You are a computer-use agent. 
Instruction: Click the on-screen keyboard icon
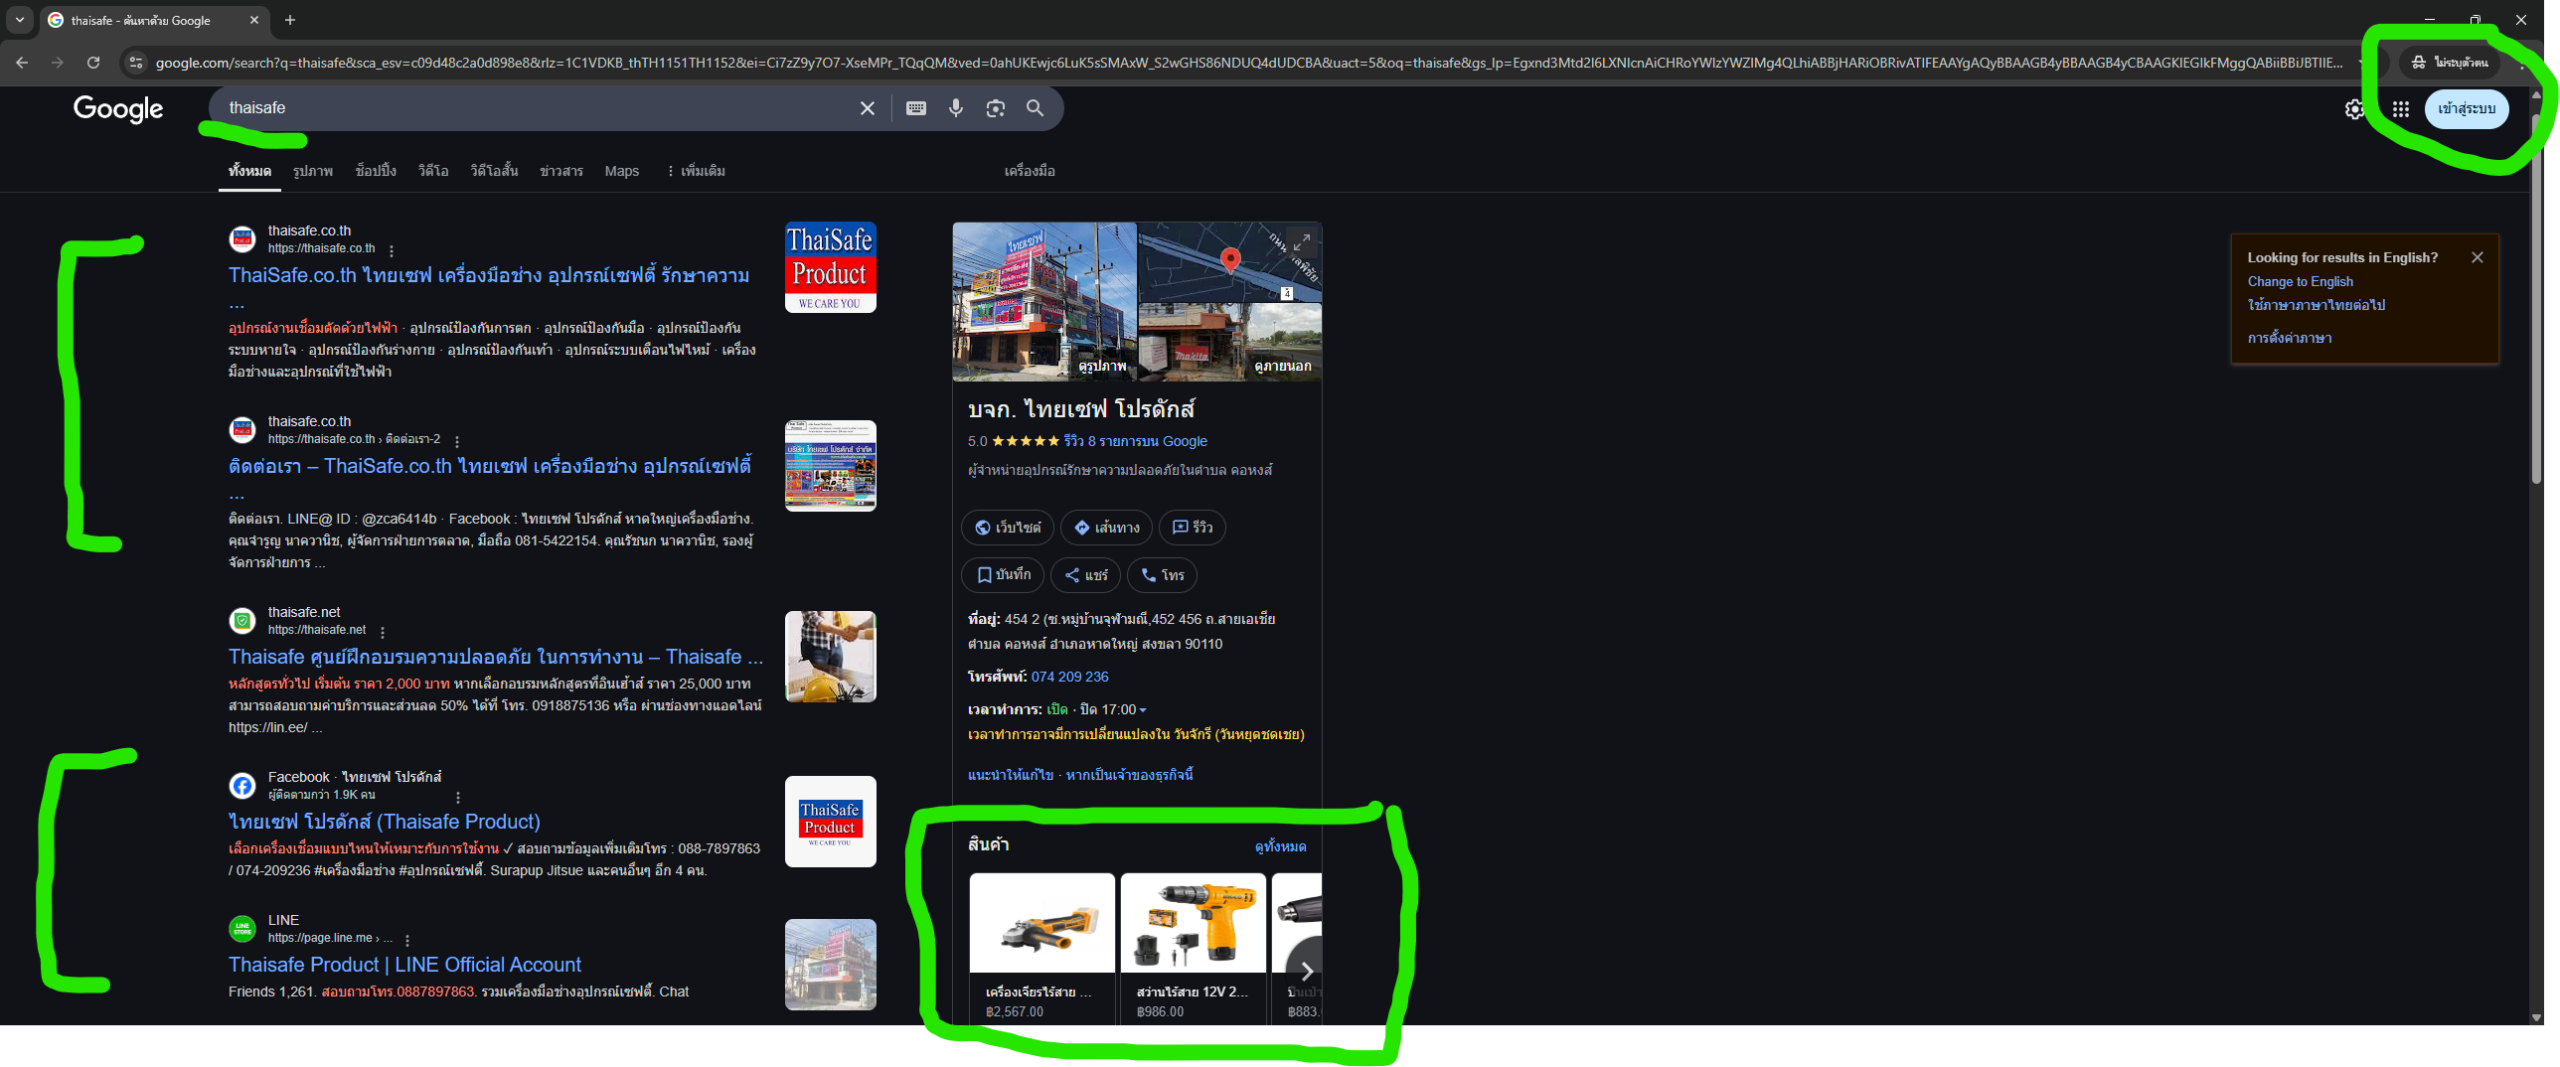pos(915,108)
